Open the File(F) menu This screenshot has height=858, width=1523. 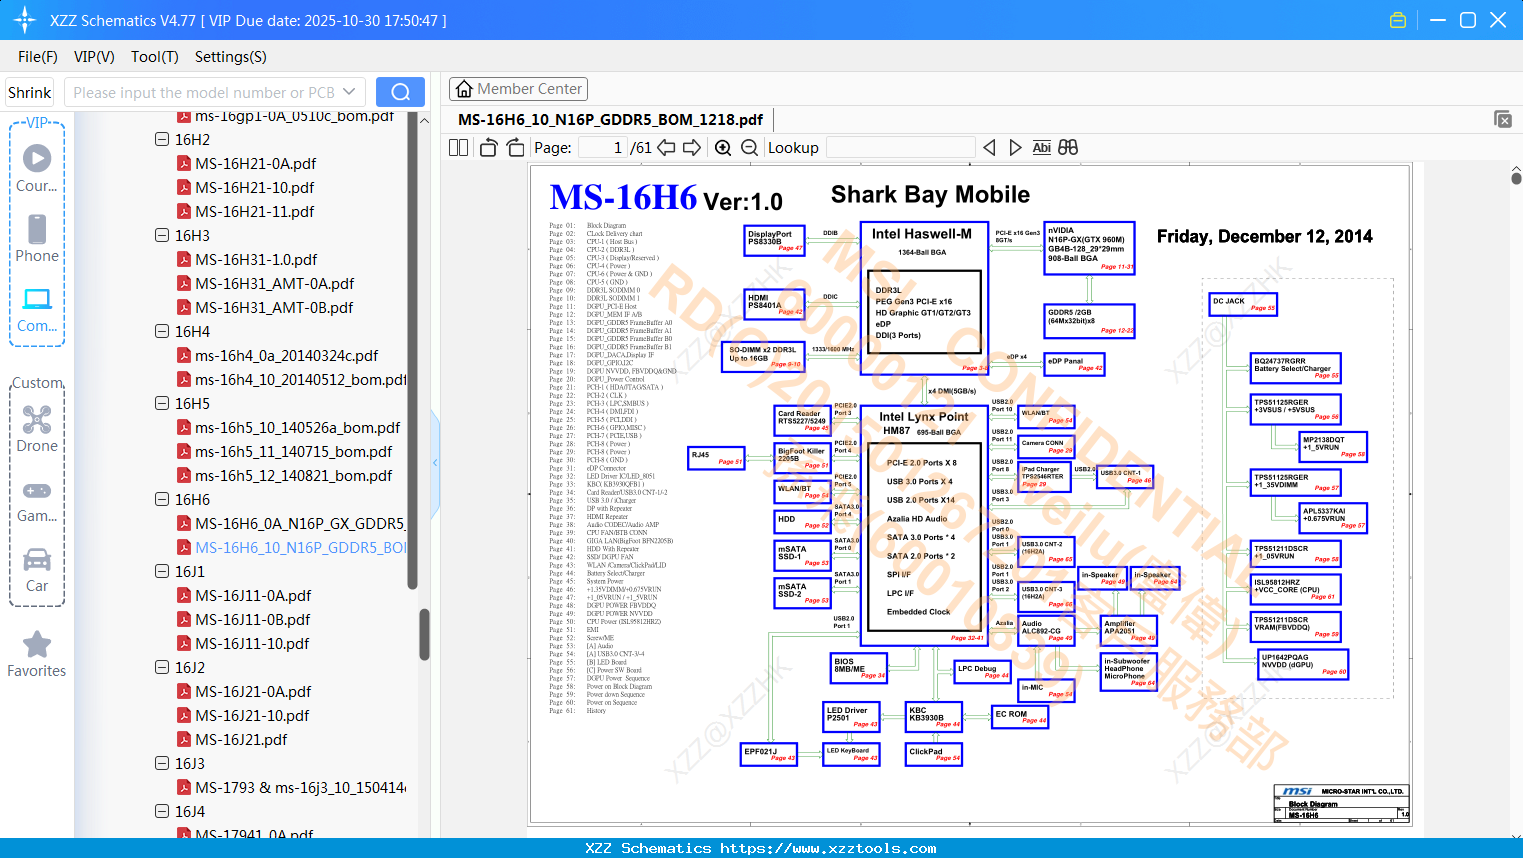tap(38, 57)
